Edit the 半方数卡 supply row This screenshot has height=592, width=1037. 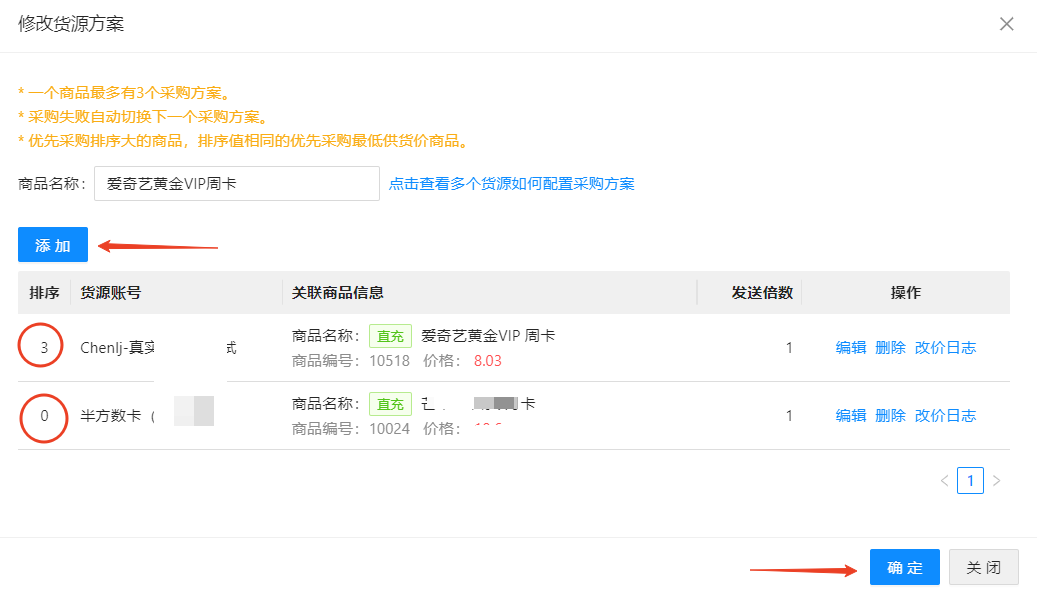tap(851, 416)
